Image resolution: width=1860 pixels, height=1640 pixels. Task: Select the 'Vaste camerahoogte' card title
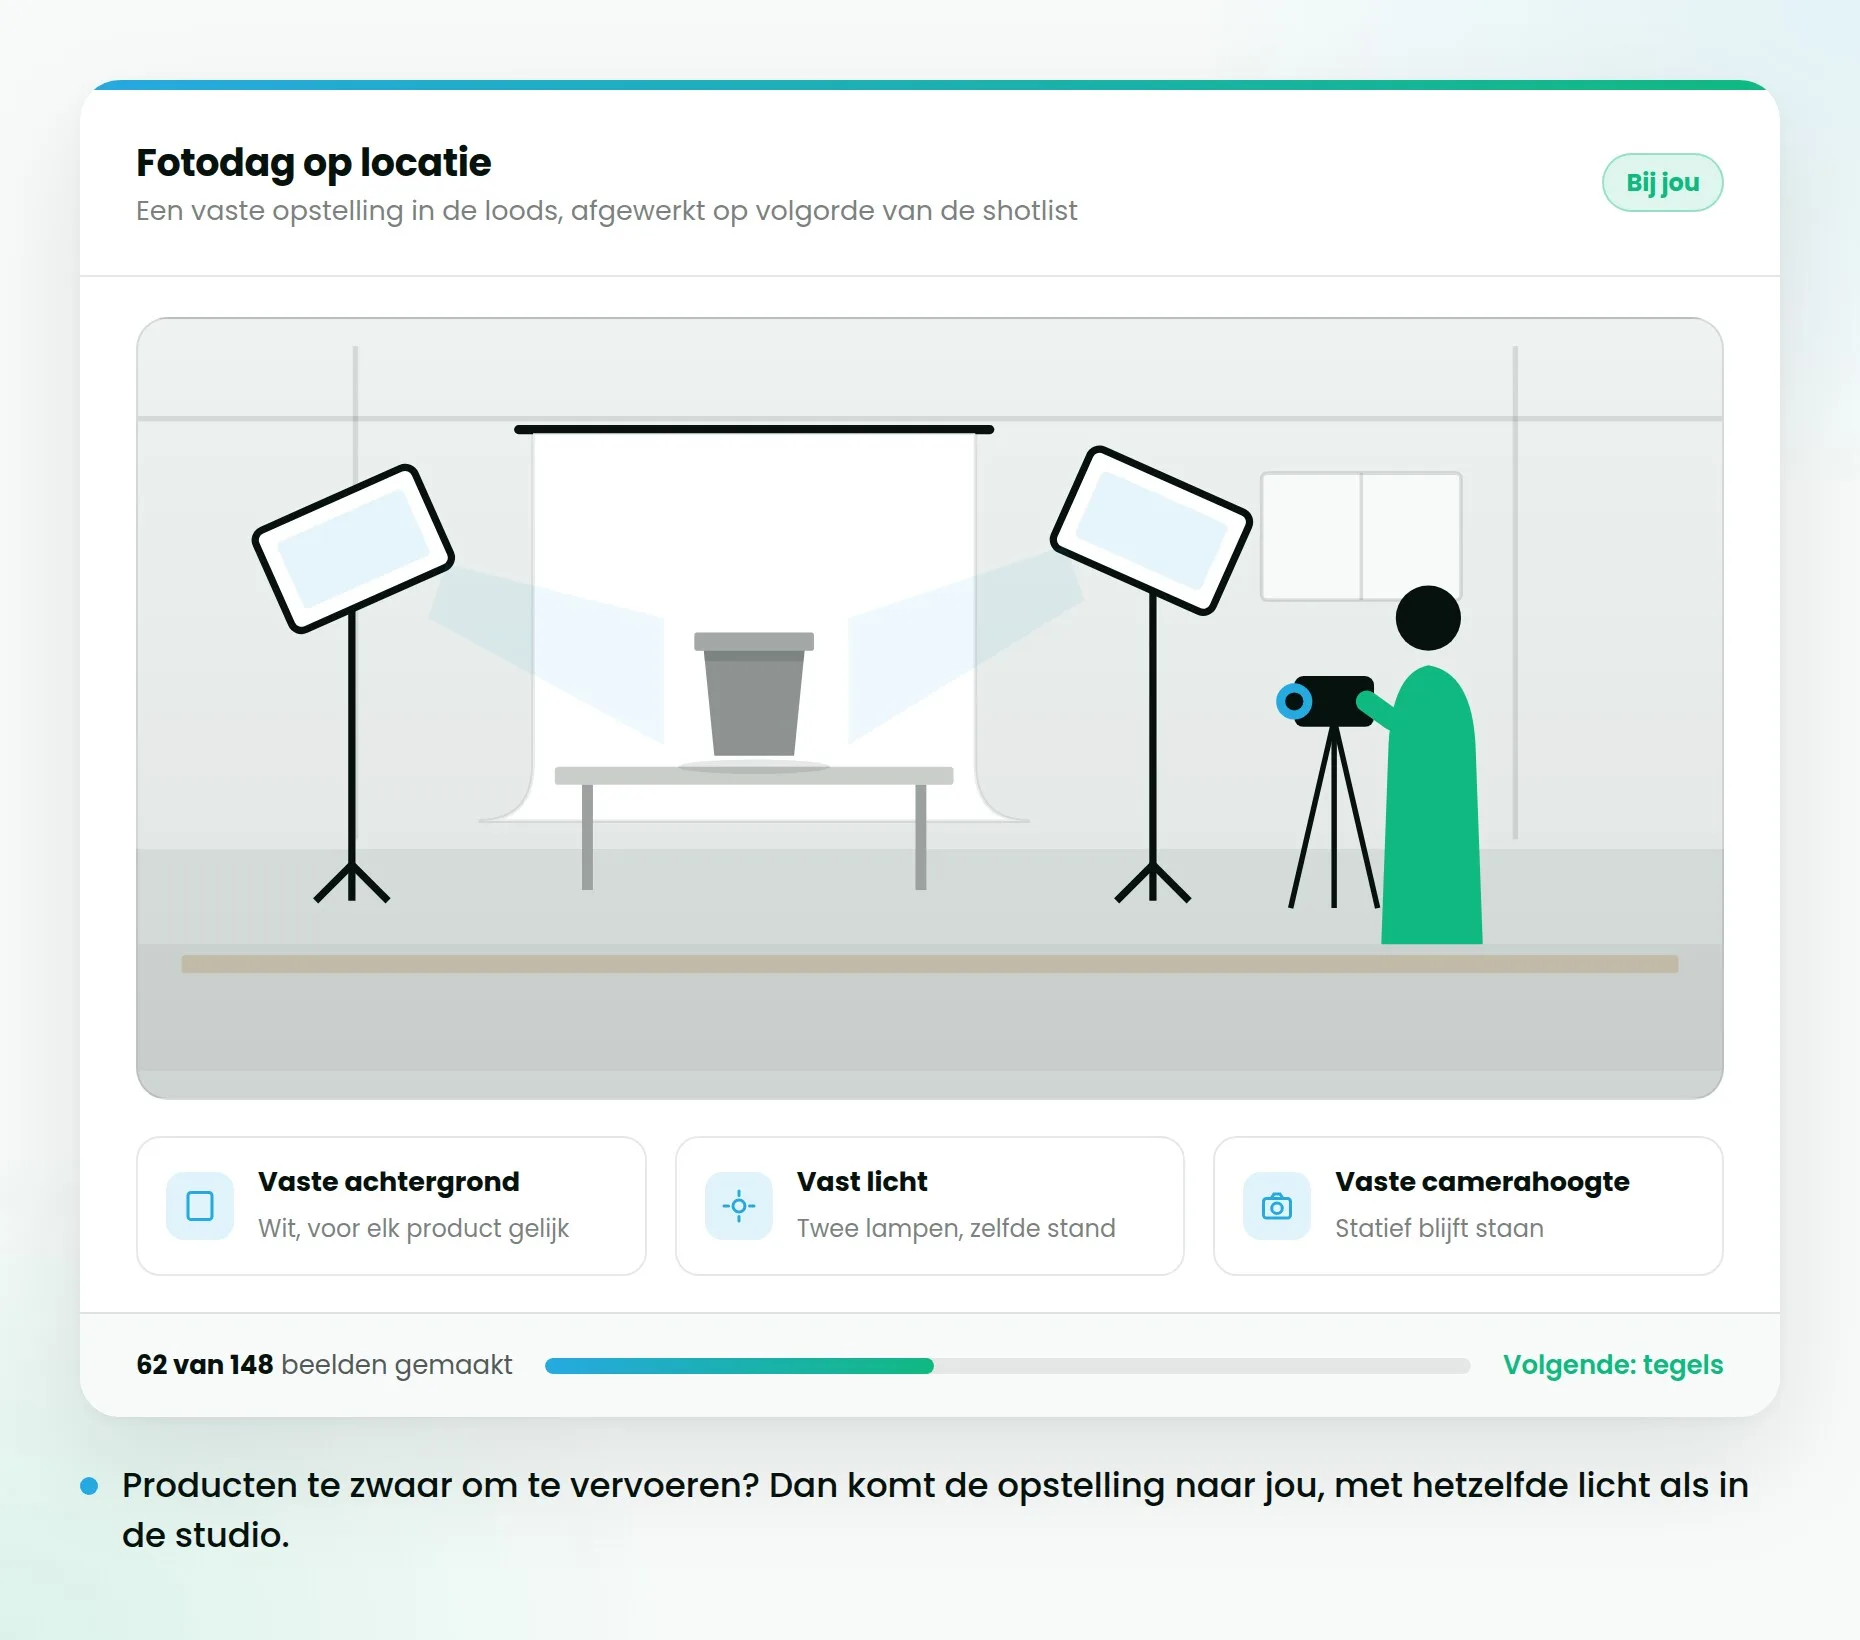pyautogui.click(x=1482, y=1182)
